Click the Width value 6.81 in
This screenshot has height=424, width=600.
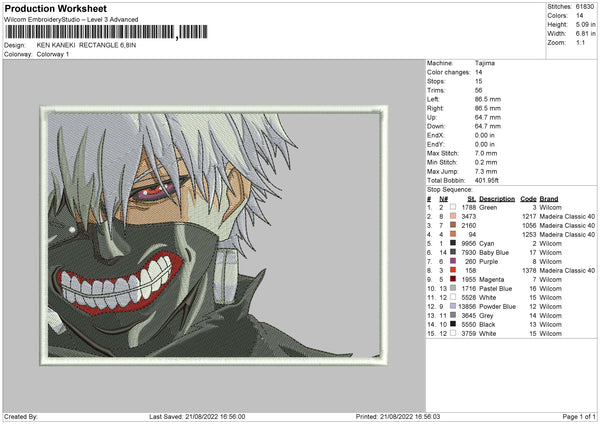[585, 34]
